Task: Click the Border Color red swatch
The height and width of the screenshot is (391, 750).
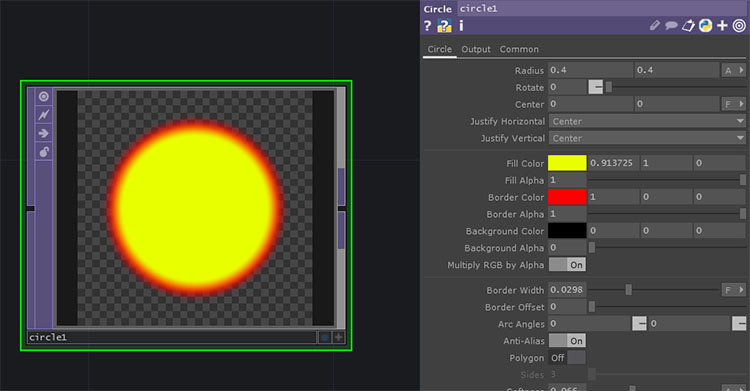Action: tap(567, 197)
